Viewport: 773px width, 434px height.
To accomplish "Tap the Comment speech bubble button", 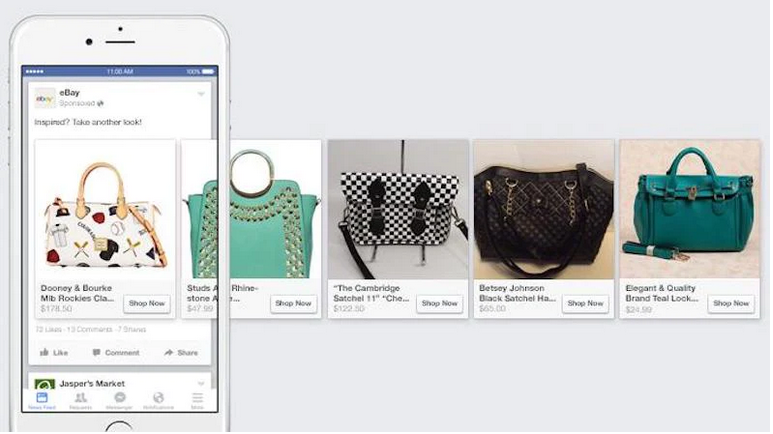I will point(116,353).
